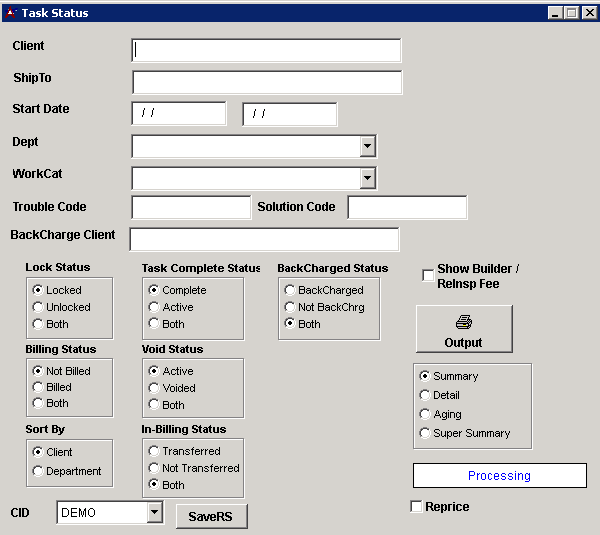Click the Output printer button
This screenshot has height=535, width=600.
pos(464,329)
